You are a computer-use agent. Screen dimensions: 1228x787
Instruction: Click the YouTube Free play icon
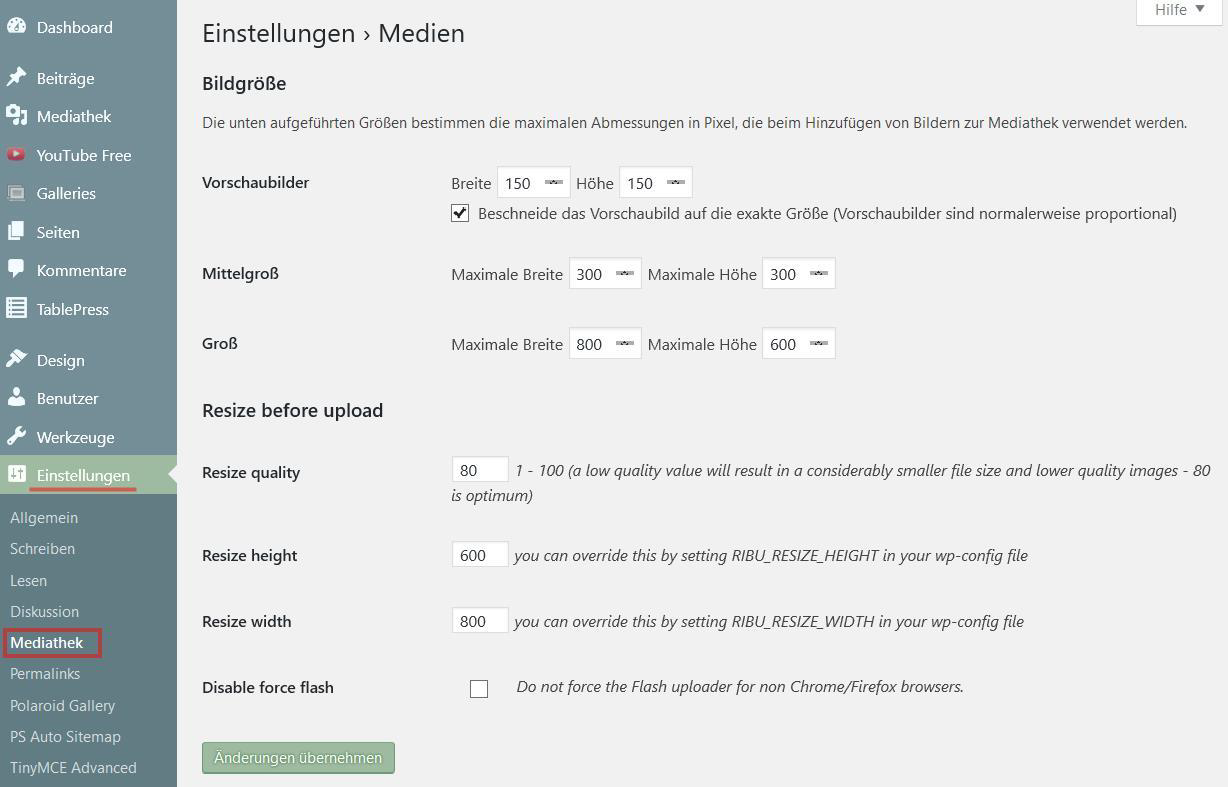[16, 155]
